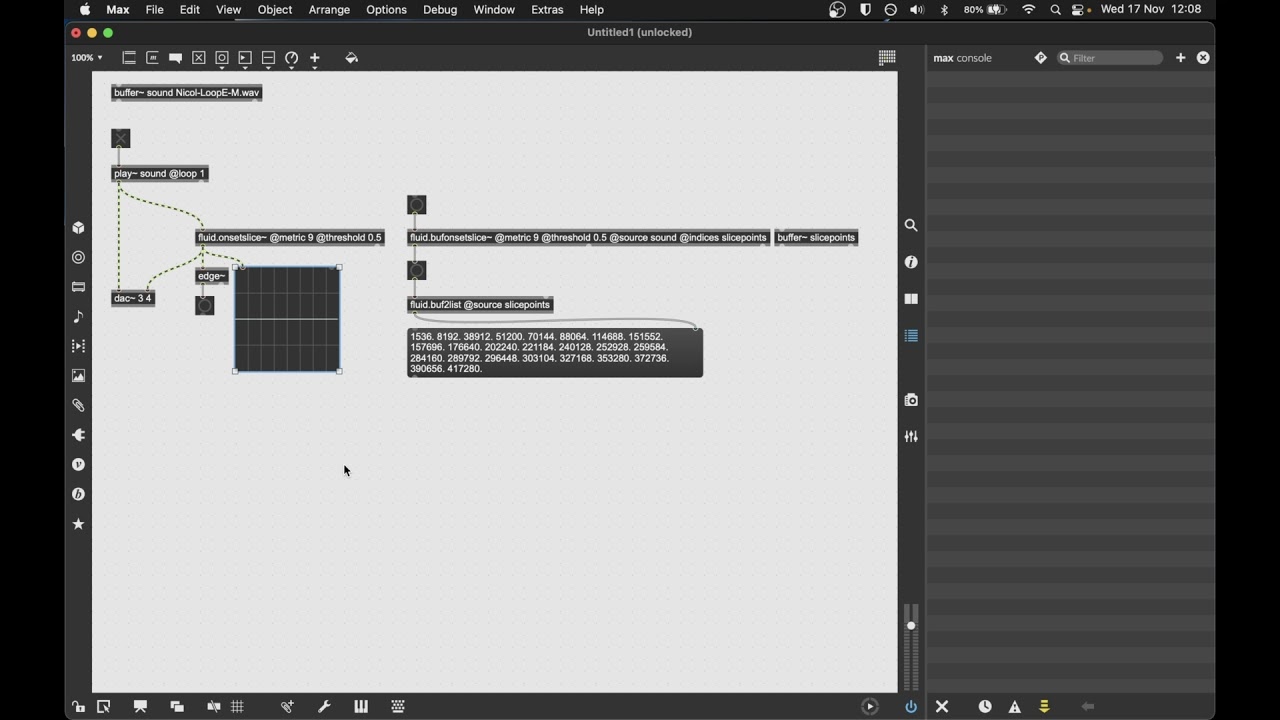This screenshot has width=1280, height=720.
Task: Open the Extras menu
Action: (x=547, y=10)
